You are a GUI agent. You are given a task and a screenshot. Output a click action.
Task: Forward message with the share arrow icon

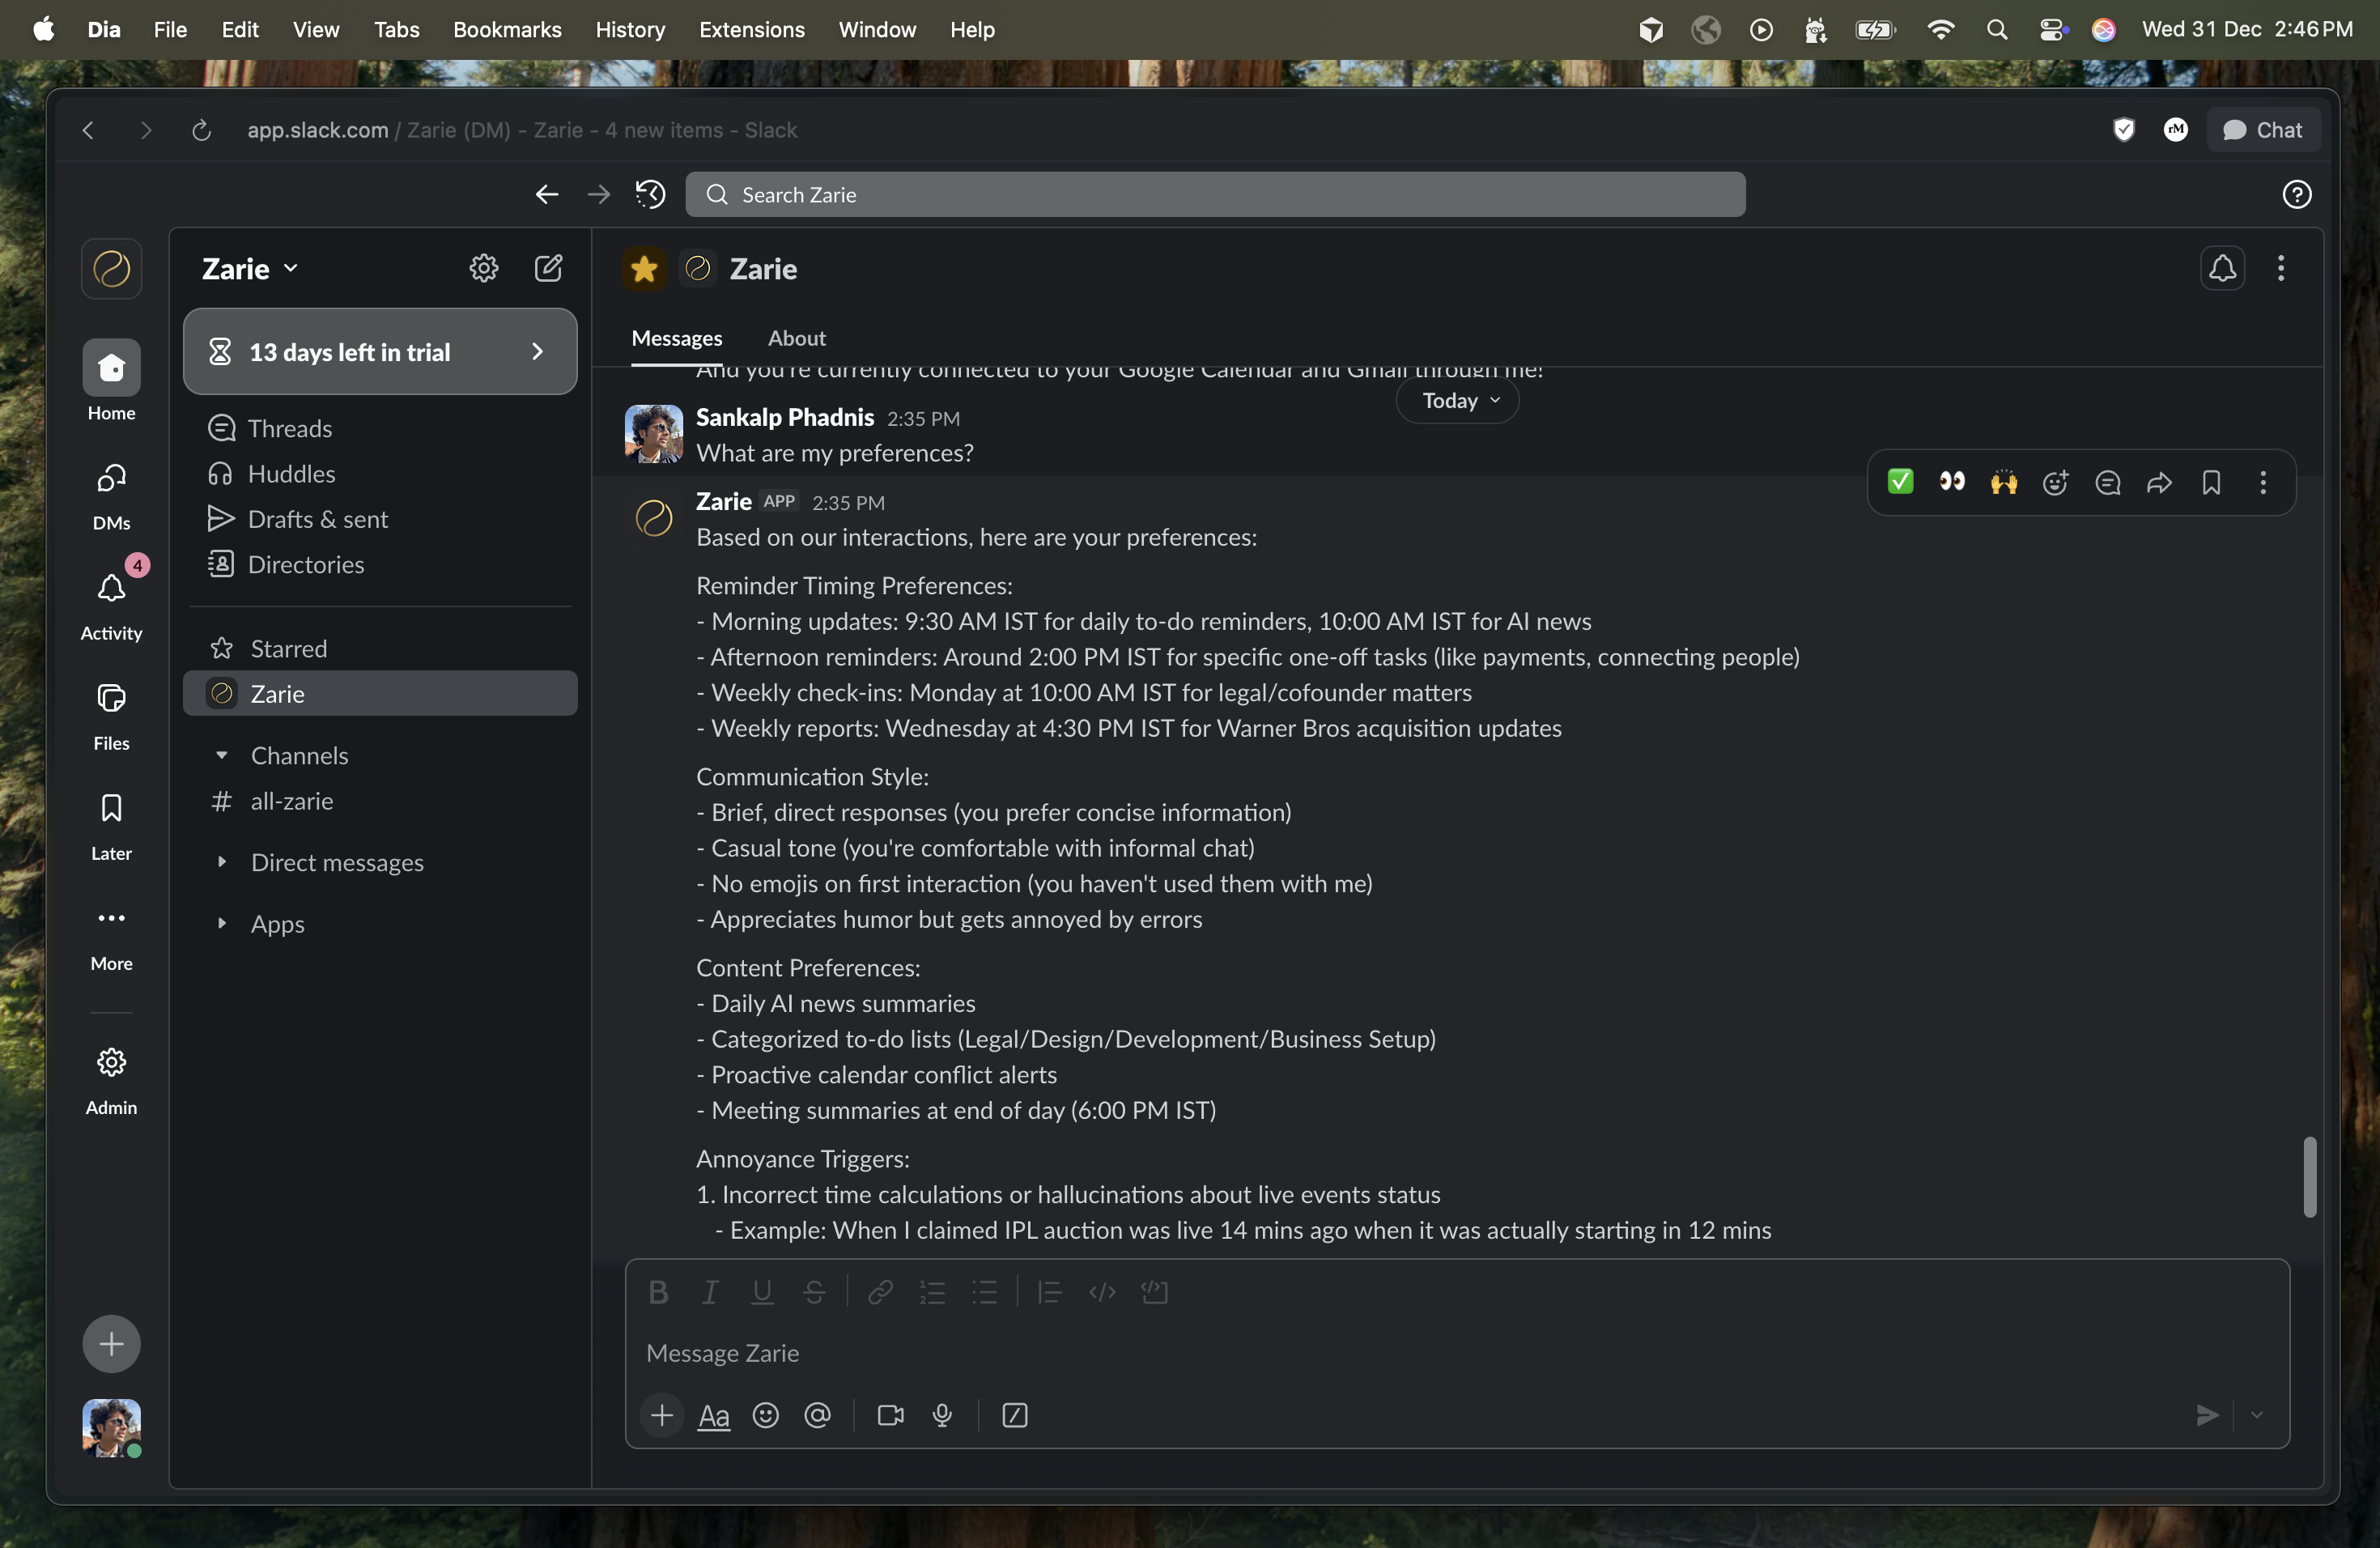click(2159, 483)
